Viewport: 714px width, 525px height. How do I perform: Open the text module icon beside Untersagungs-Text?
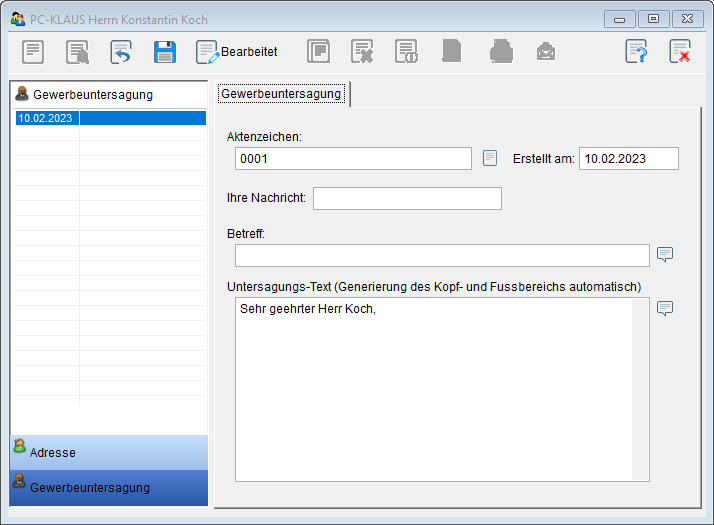665,308
